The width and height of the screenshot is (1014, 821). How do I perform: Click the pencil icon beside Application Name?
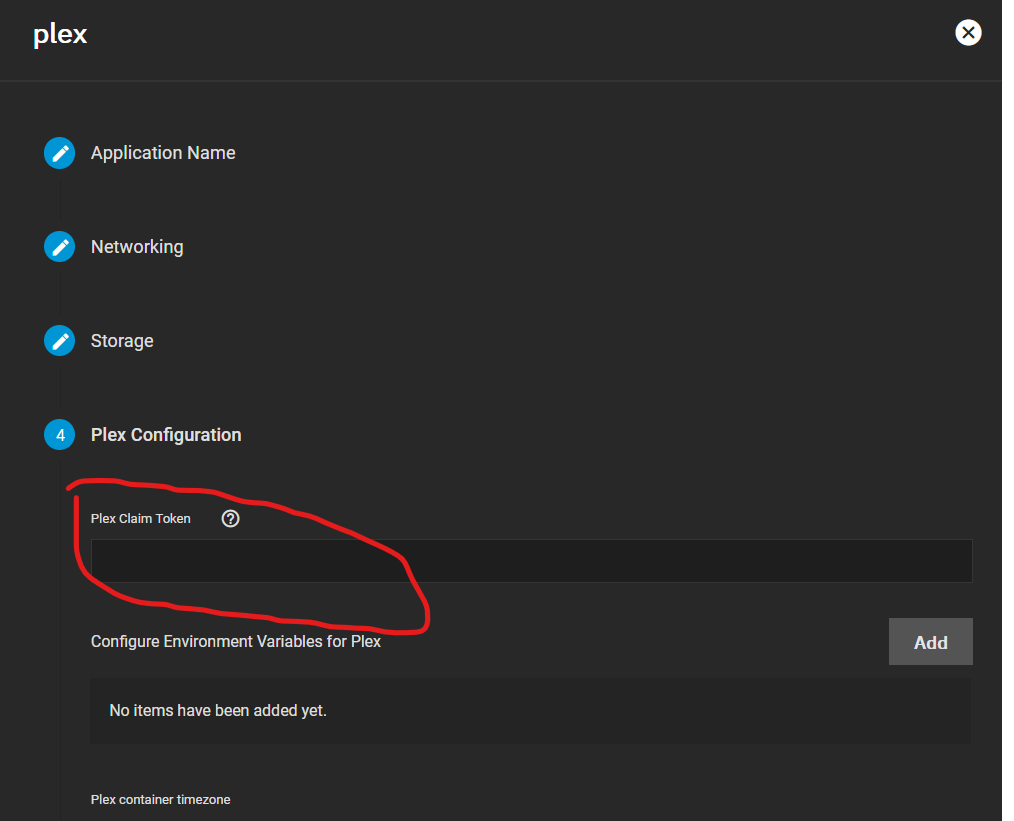(x=59, y=153)
